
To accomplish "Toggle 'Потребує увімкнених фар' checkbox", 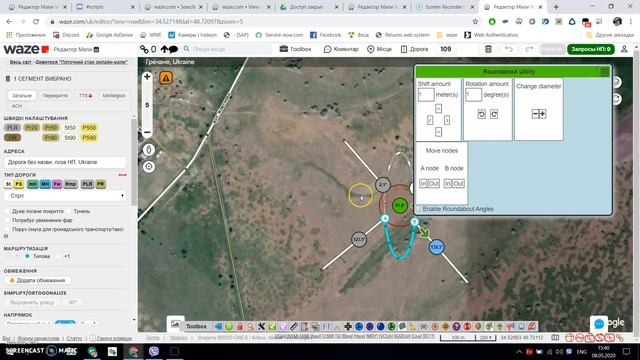I will point(7,220).
